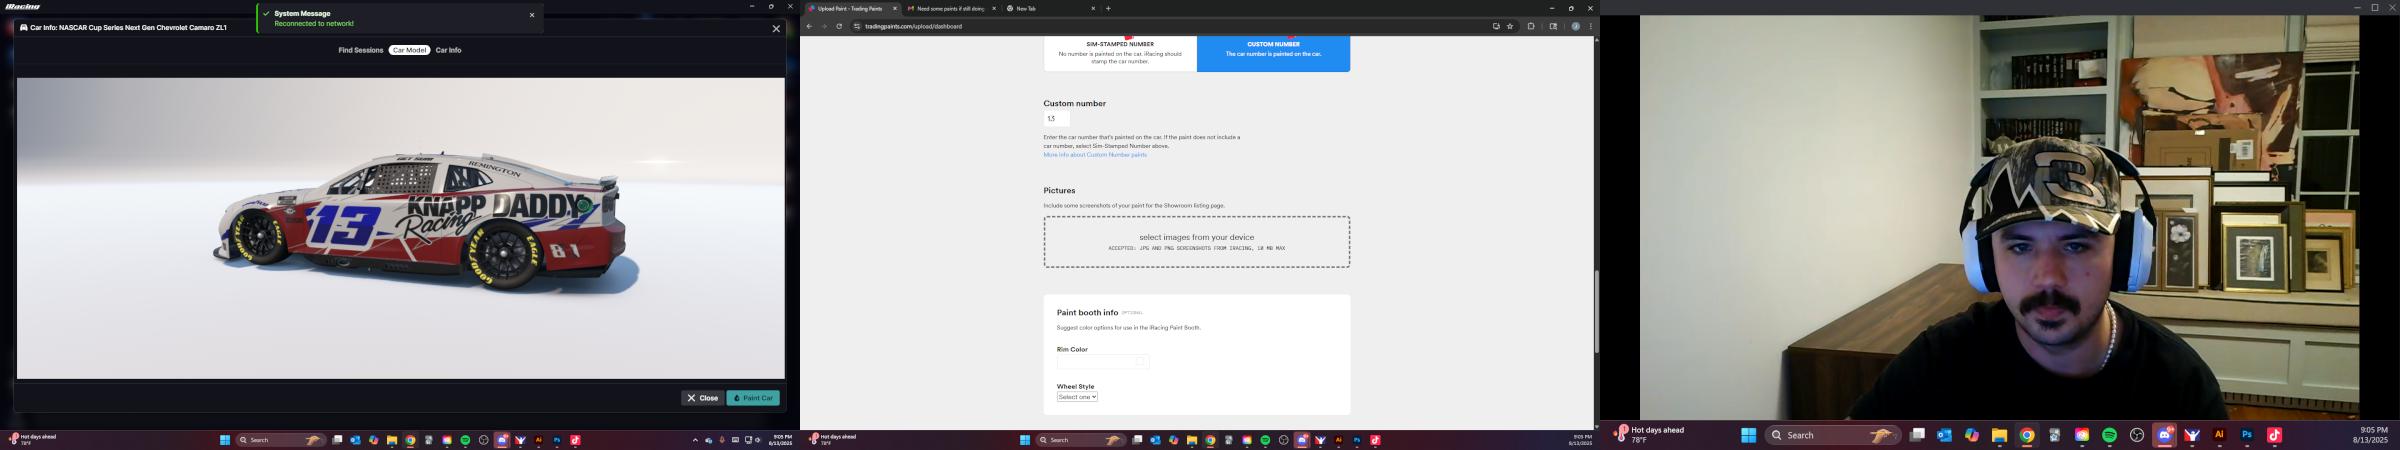
Task: Click the Trading Paints page scrollbar
Action: tap(1596, 311)
